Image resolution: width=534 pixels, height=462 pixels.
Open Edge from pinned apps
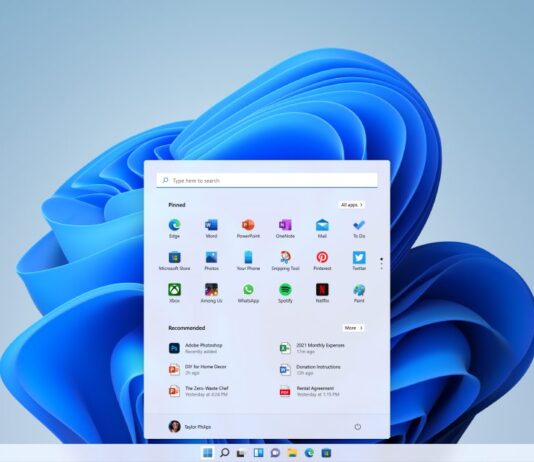[174, 228]
